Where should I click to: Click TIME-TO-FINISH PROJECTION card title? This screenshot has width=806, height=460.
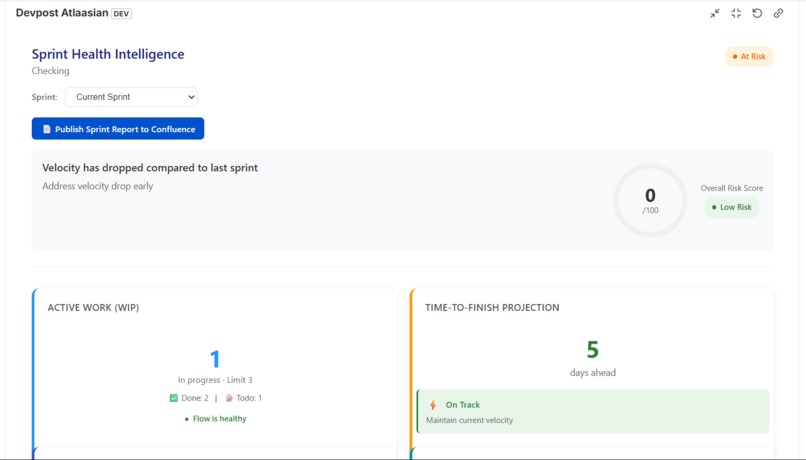[492, 307]
